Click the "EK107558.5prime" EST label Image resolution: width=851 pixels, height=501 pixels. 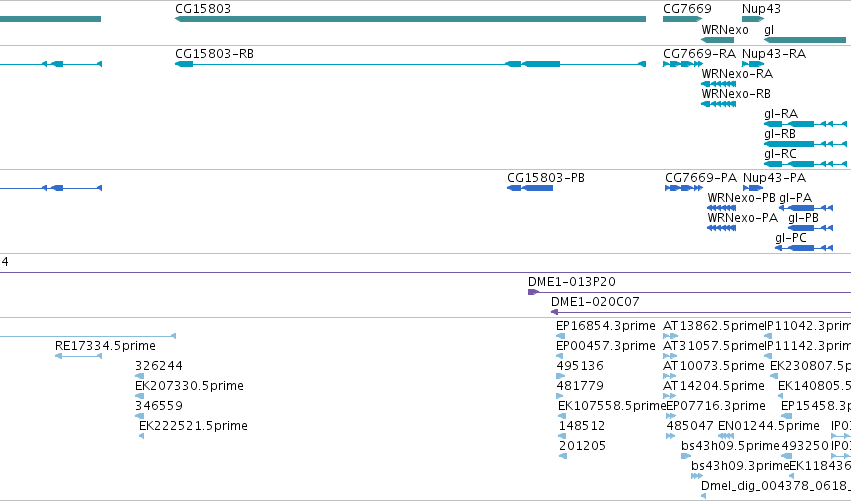coord(612,406)
